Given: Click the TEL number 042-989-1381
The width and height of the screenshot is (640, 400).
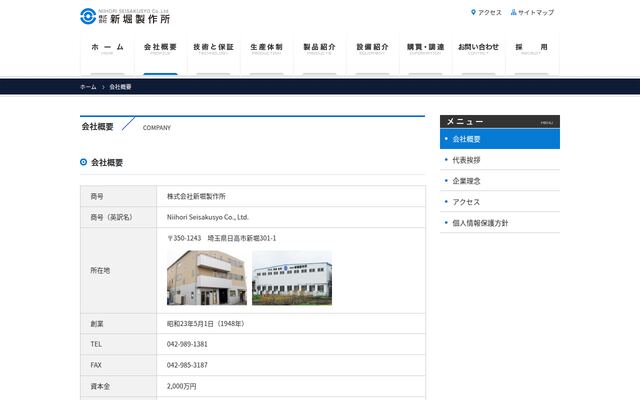Looking at the screenshot, I should click(187, 344).
